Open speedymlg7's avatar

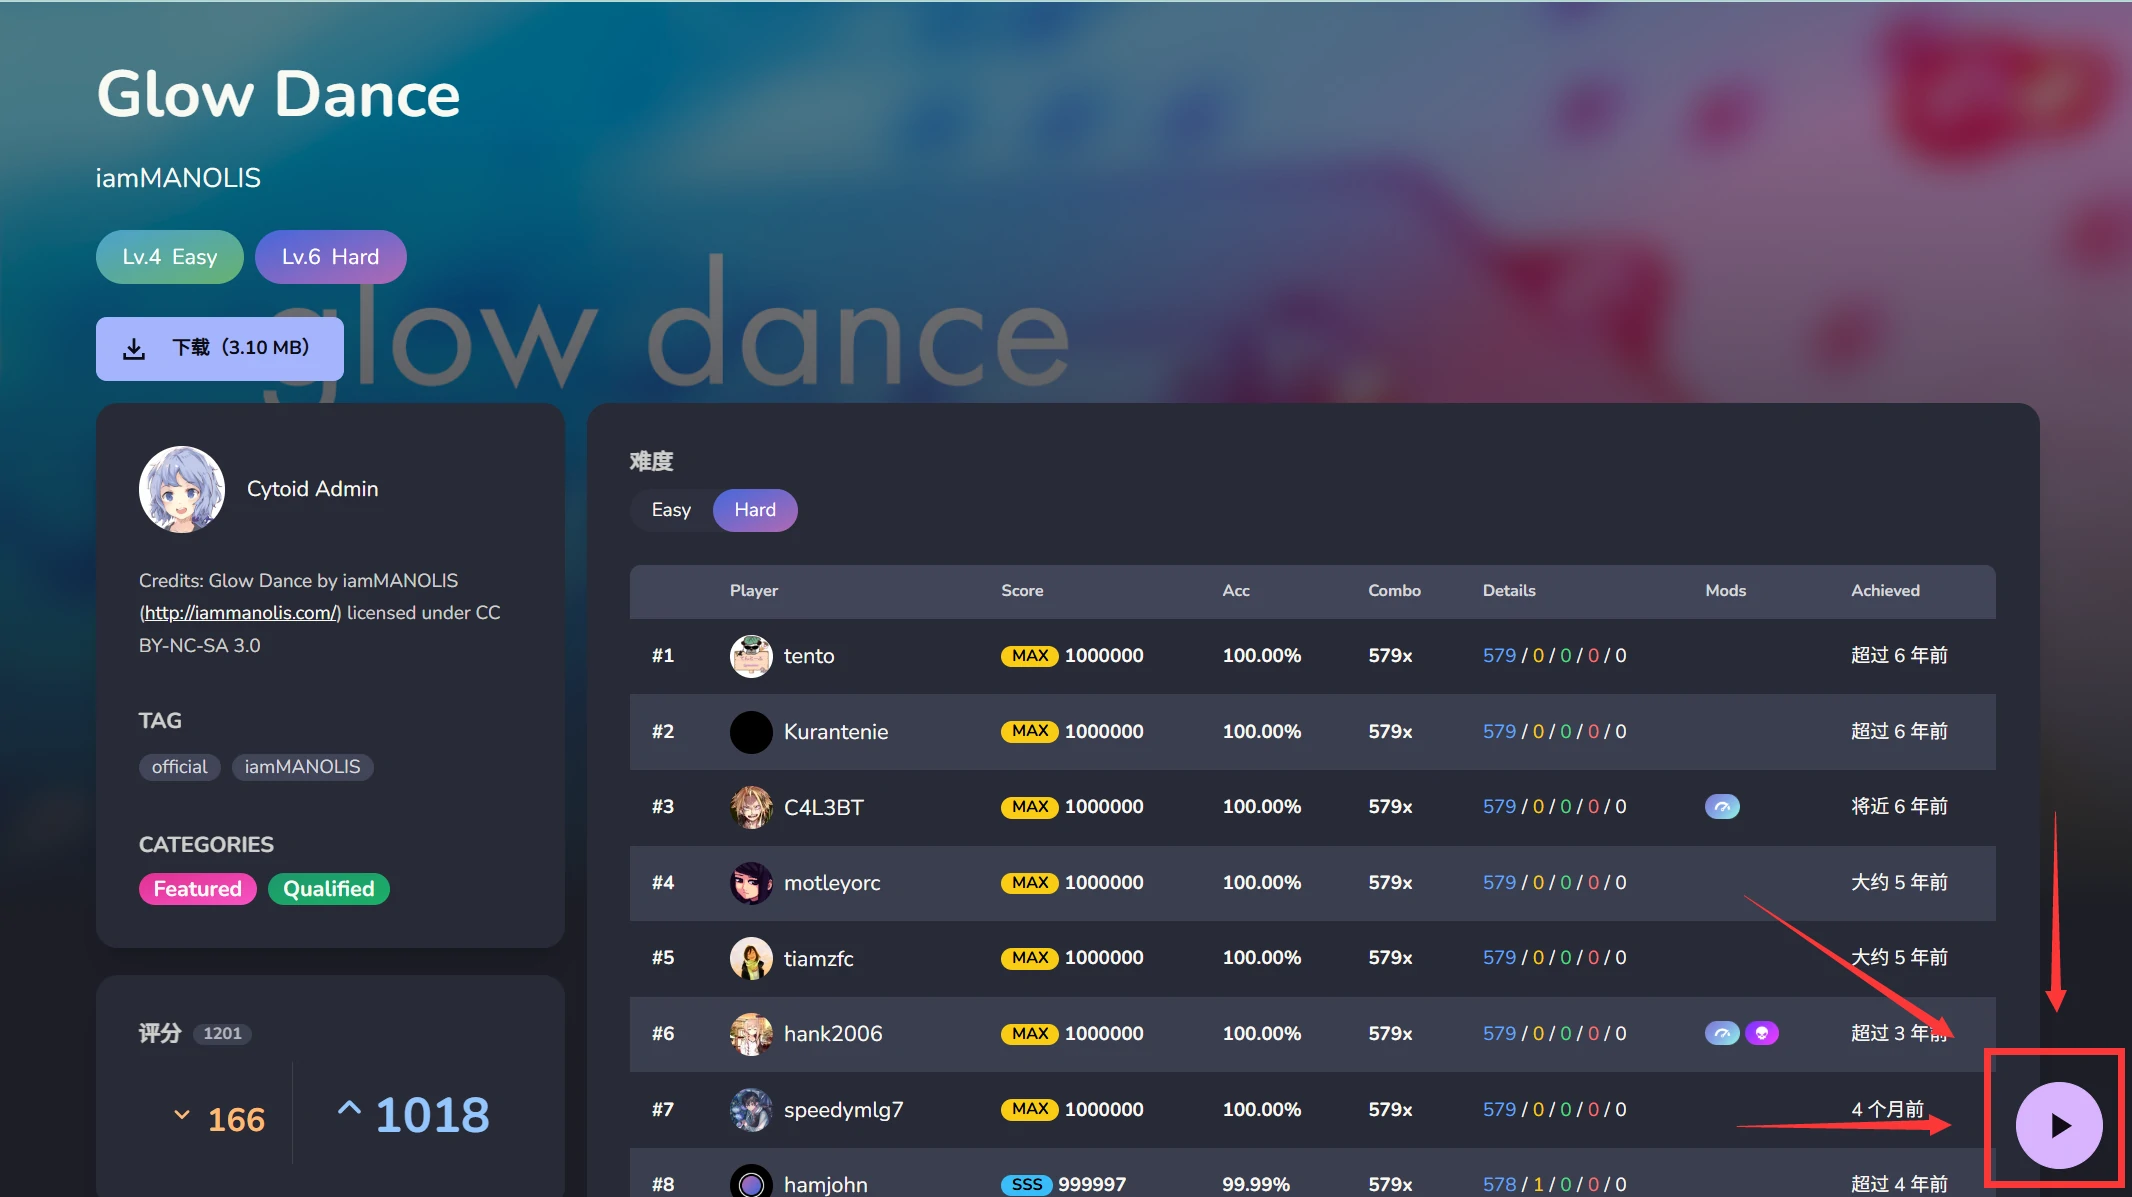tap(751, 1110)
